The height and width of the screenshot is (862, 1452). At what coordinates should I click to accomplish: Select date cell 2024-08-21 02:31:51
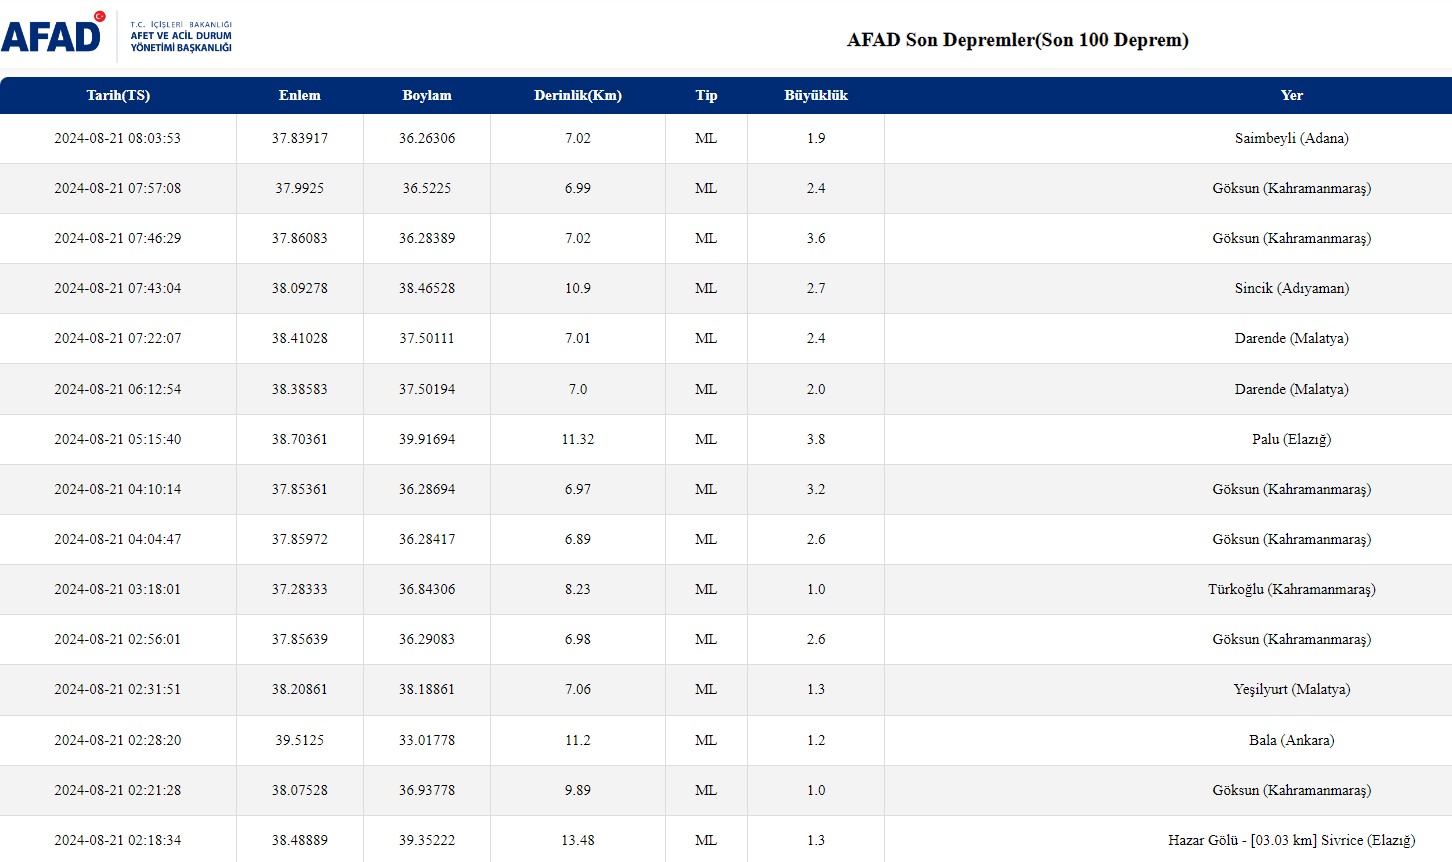[x=118, y=689]
